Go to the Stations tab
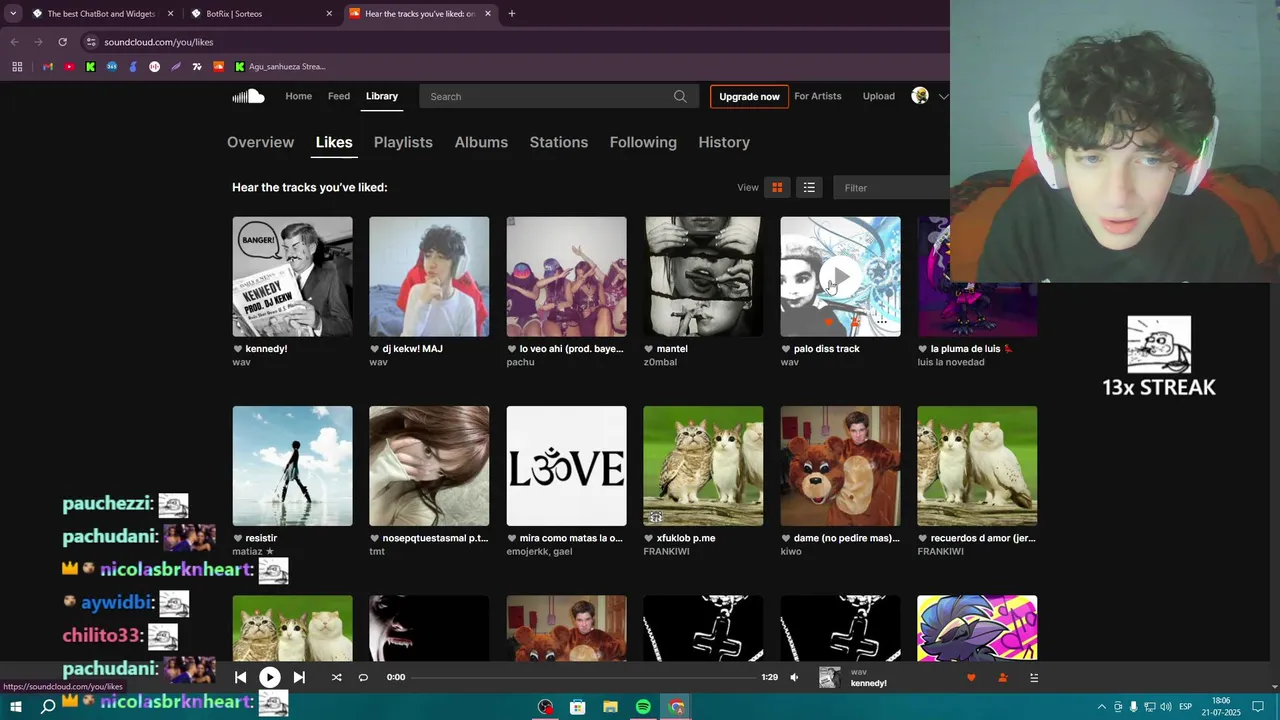Image resolution: width=1280 pixels, height=720 pixels. [558, 142]
